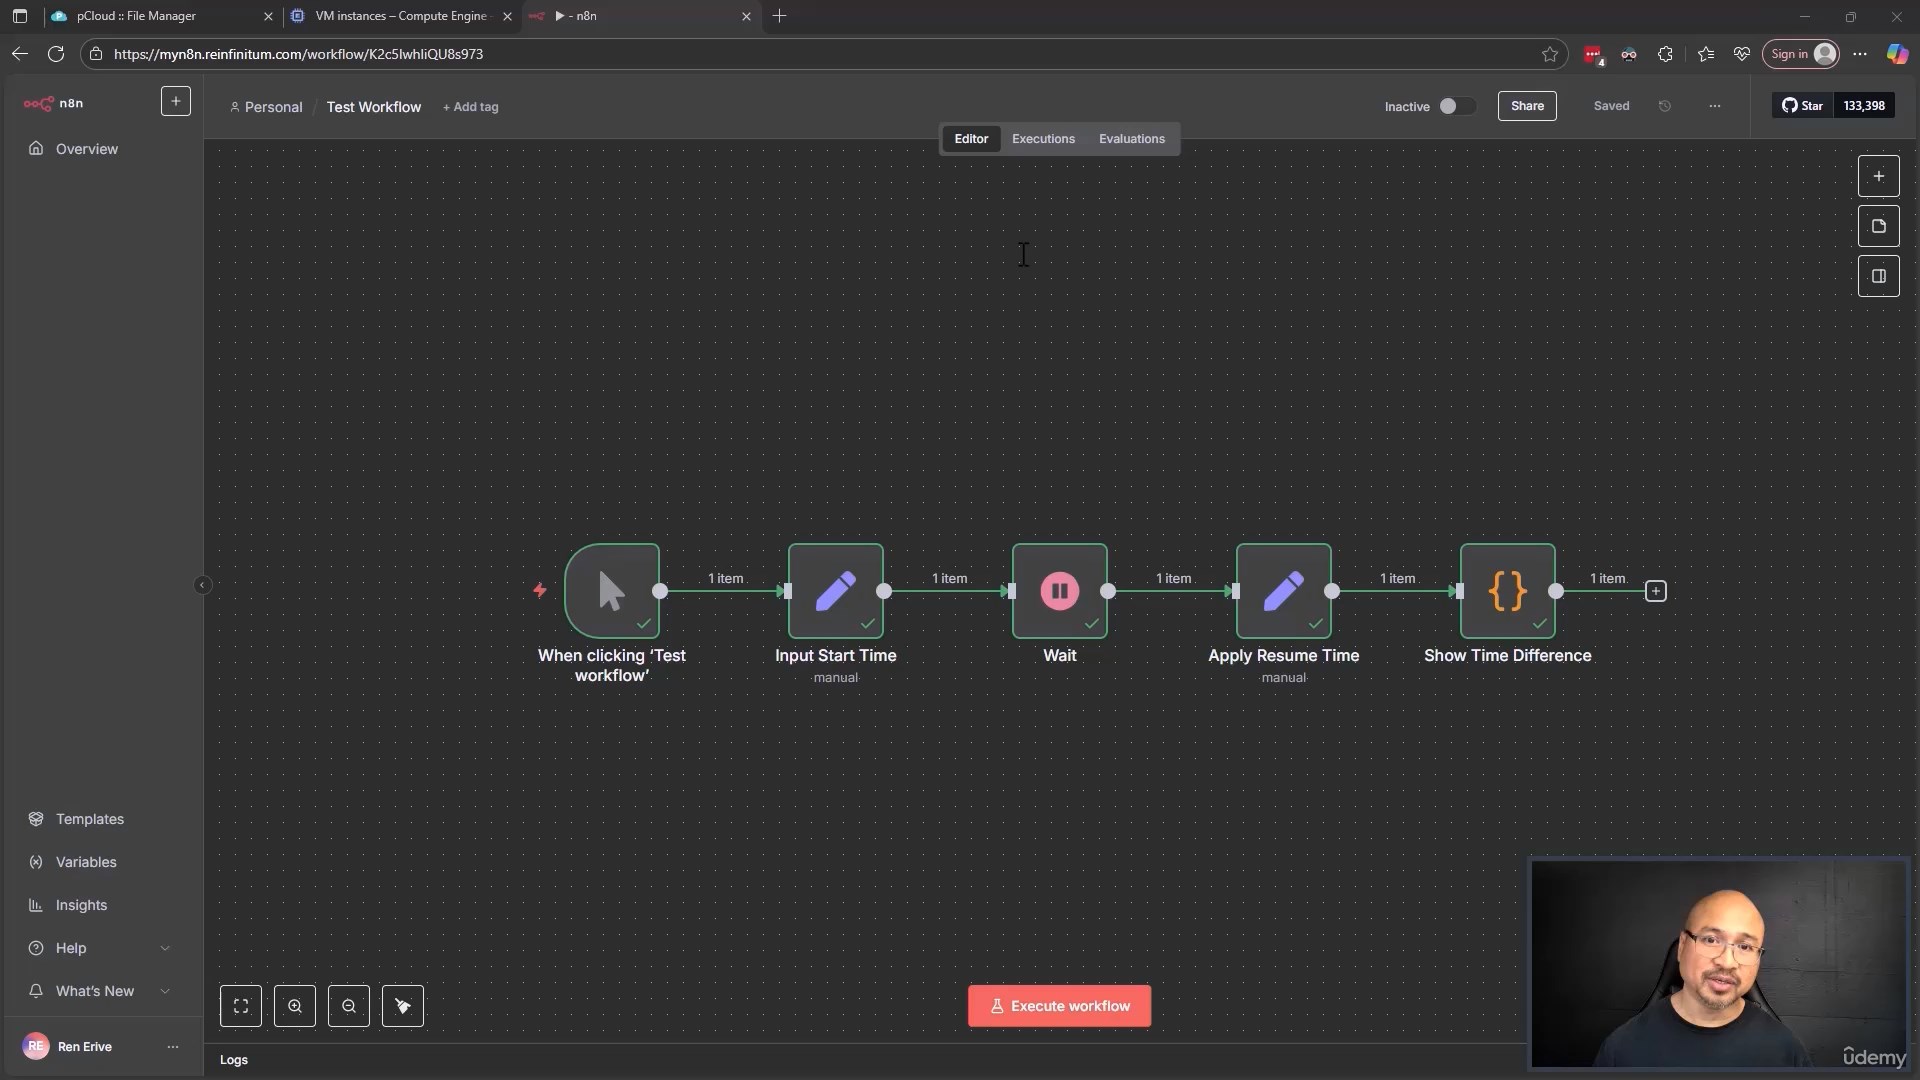Click the Add tag field
Viewport: 1920px width, 1080px height.
pos(471,107)
